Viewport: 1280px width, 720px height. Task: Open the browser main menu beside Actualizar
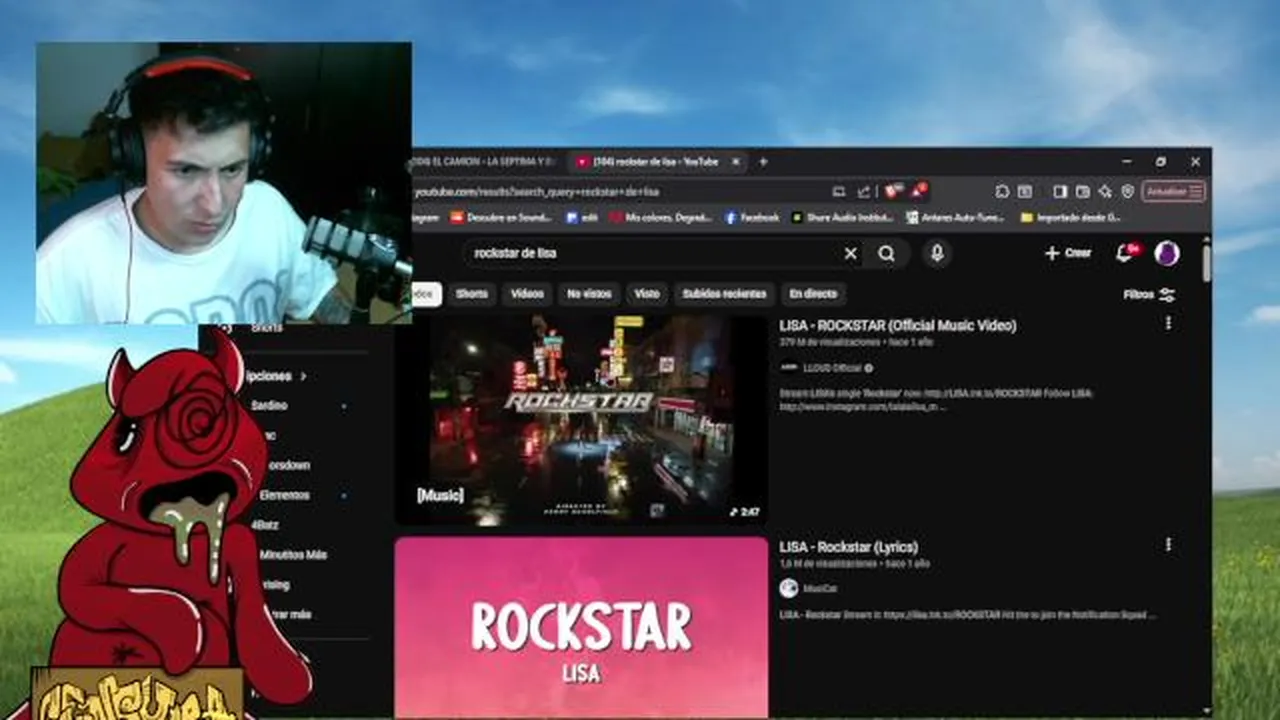pyautogui.click(x=1196, y=191)
